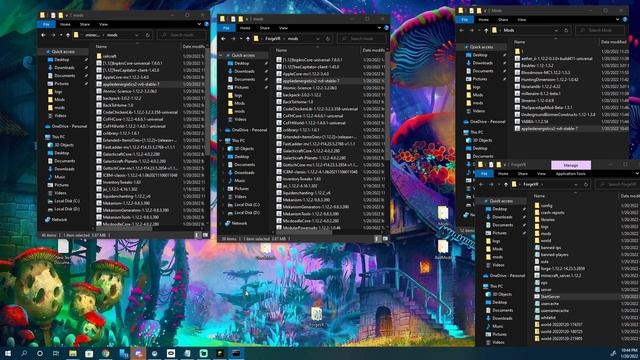Open help in the window listing the valcraft folder

(x=206, y=24)
